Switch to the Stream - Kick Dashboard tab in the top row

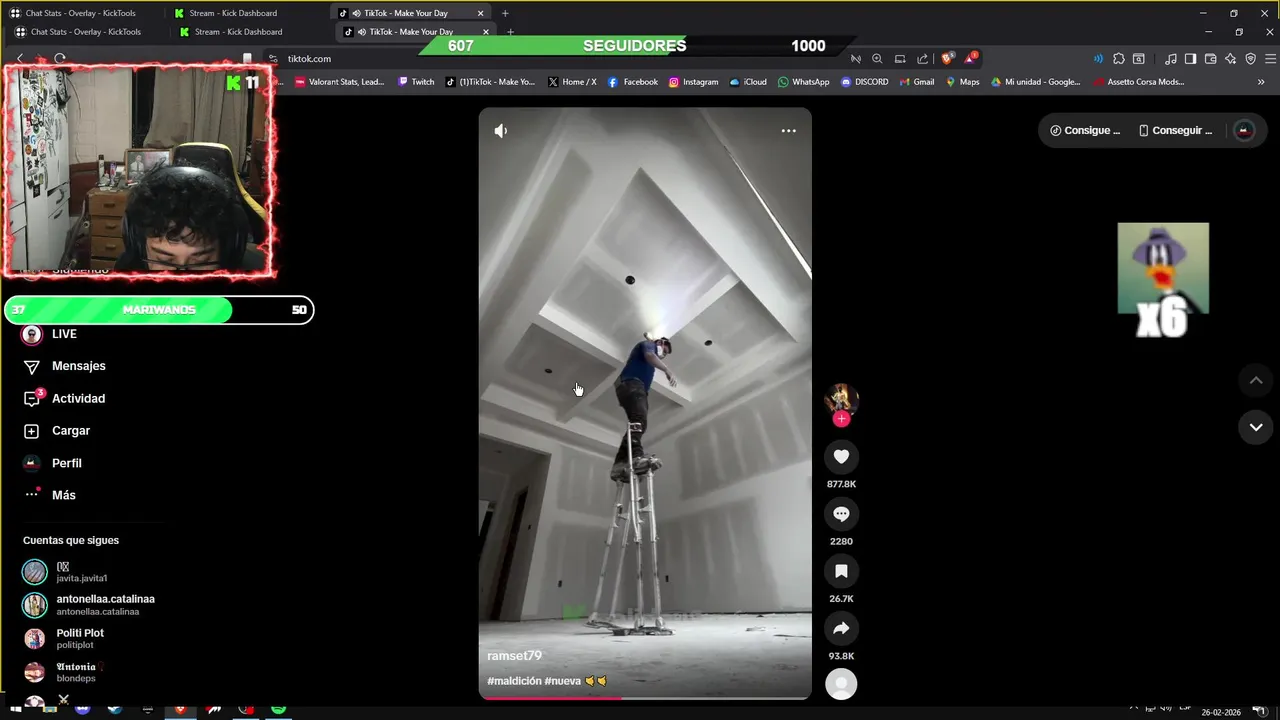click(x=235, y=13)
